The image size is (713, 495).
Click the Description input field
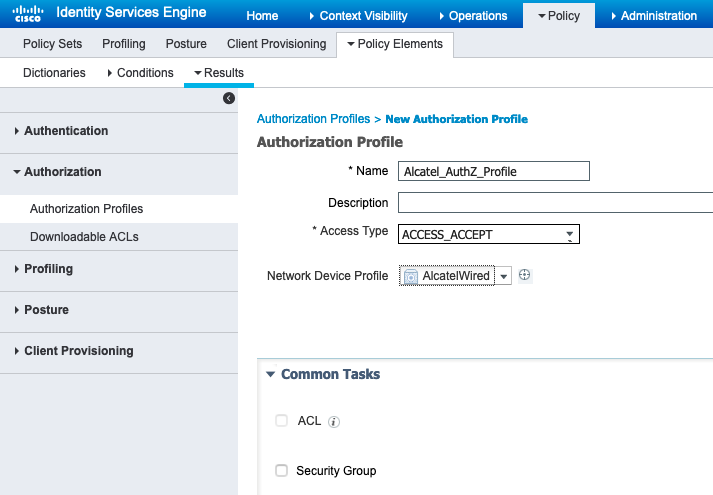click(x=556, y=202)
